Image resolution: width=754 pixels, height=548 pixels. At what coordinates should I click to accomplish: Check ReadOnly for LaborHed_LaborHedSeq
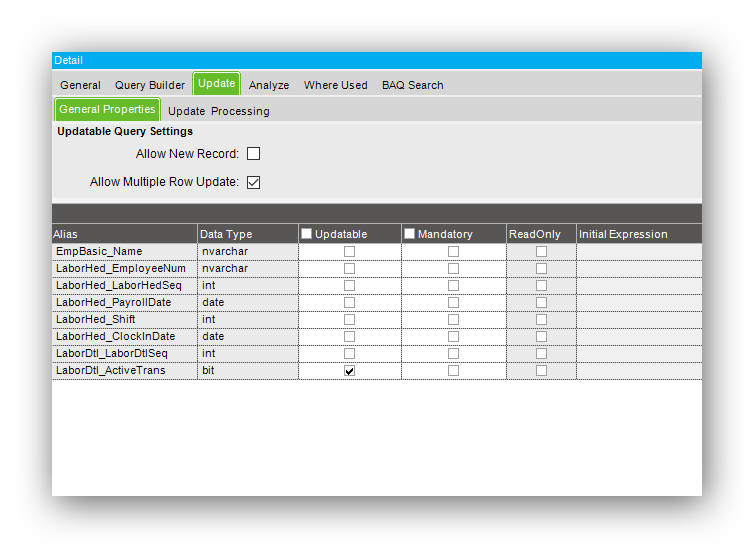pyautogui.click(x=541, y=286)
